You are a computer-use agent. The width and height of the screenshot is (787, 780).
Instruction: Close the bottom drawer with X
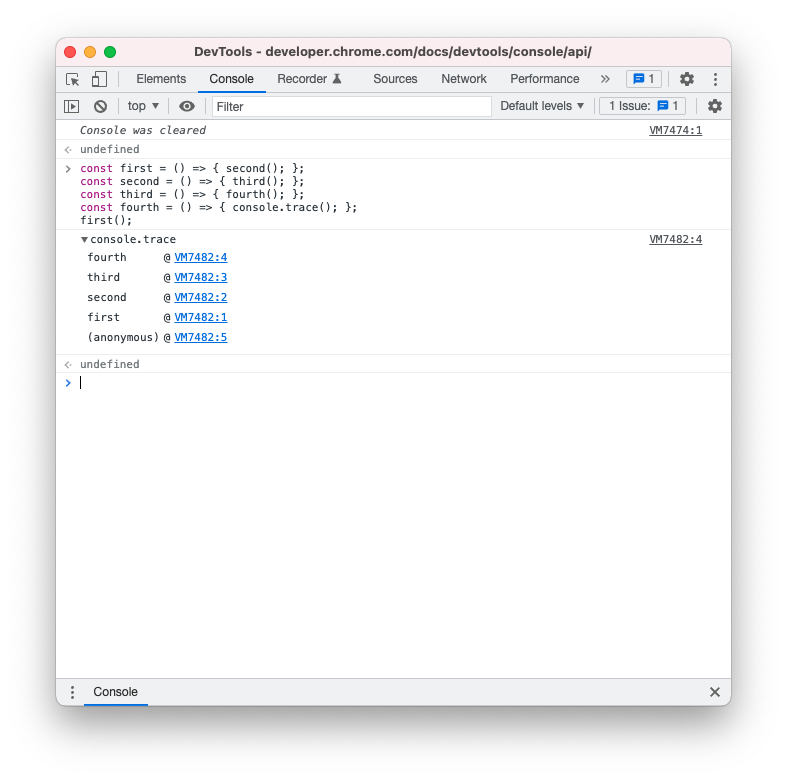coord(715,692)
